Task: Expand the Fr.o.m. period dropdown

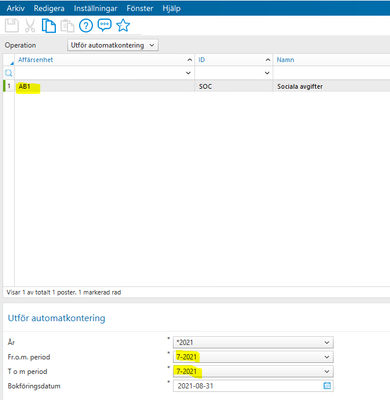Action: click(253, 357)
